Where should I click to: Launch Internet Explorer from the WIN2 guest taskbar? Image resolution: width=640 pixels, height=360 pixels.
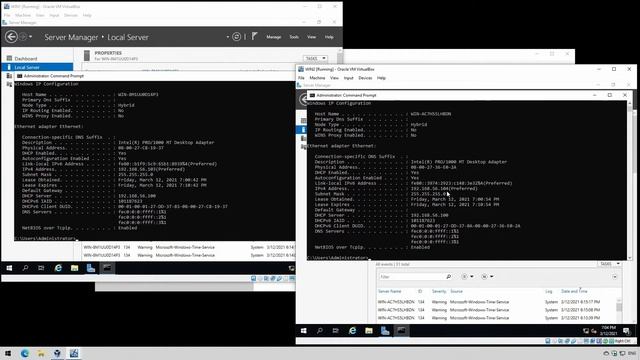(352, 331)
